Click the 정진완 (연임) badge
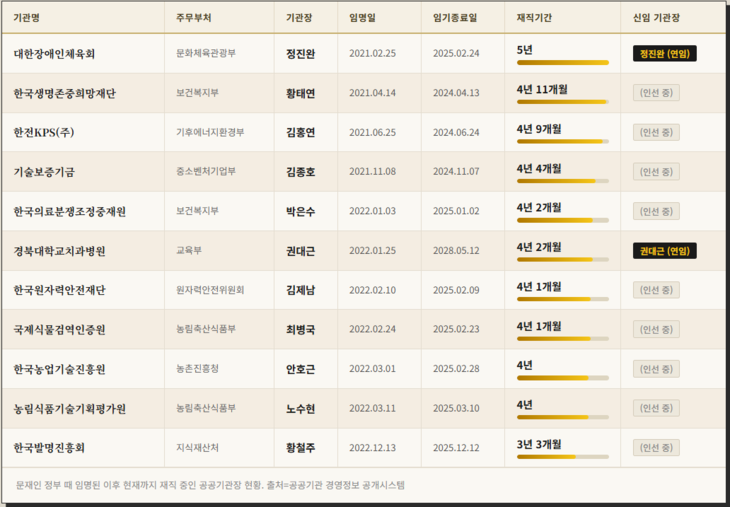Screen dimensions: 730x507 [664, 54]
